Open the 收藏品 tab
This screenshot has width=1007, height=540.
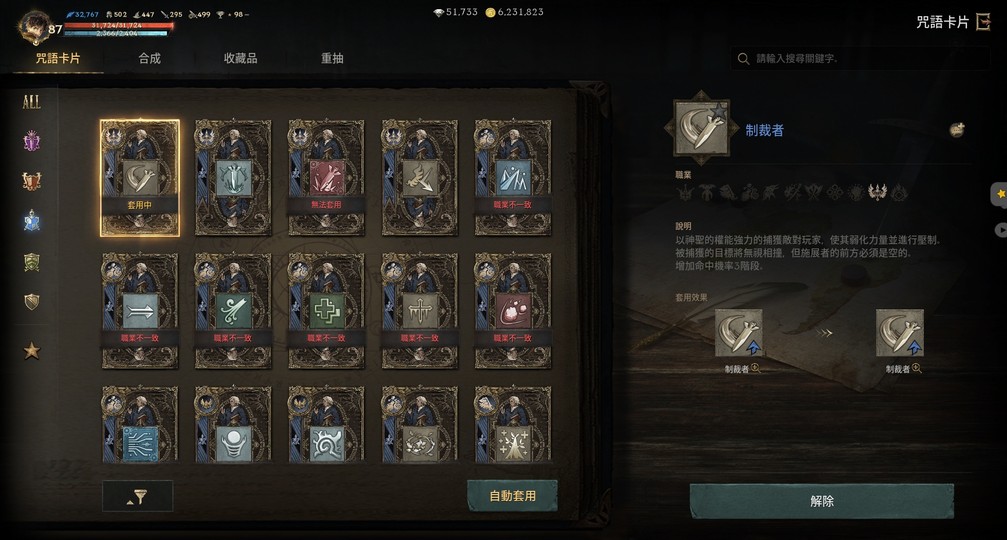[241, 58]
